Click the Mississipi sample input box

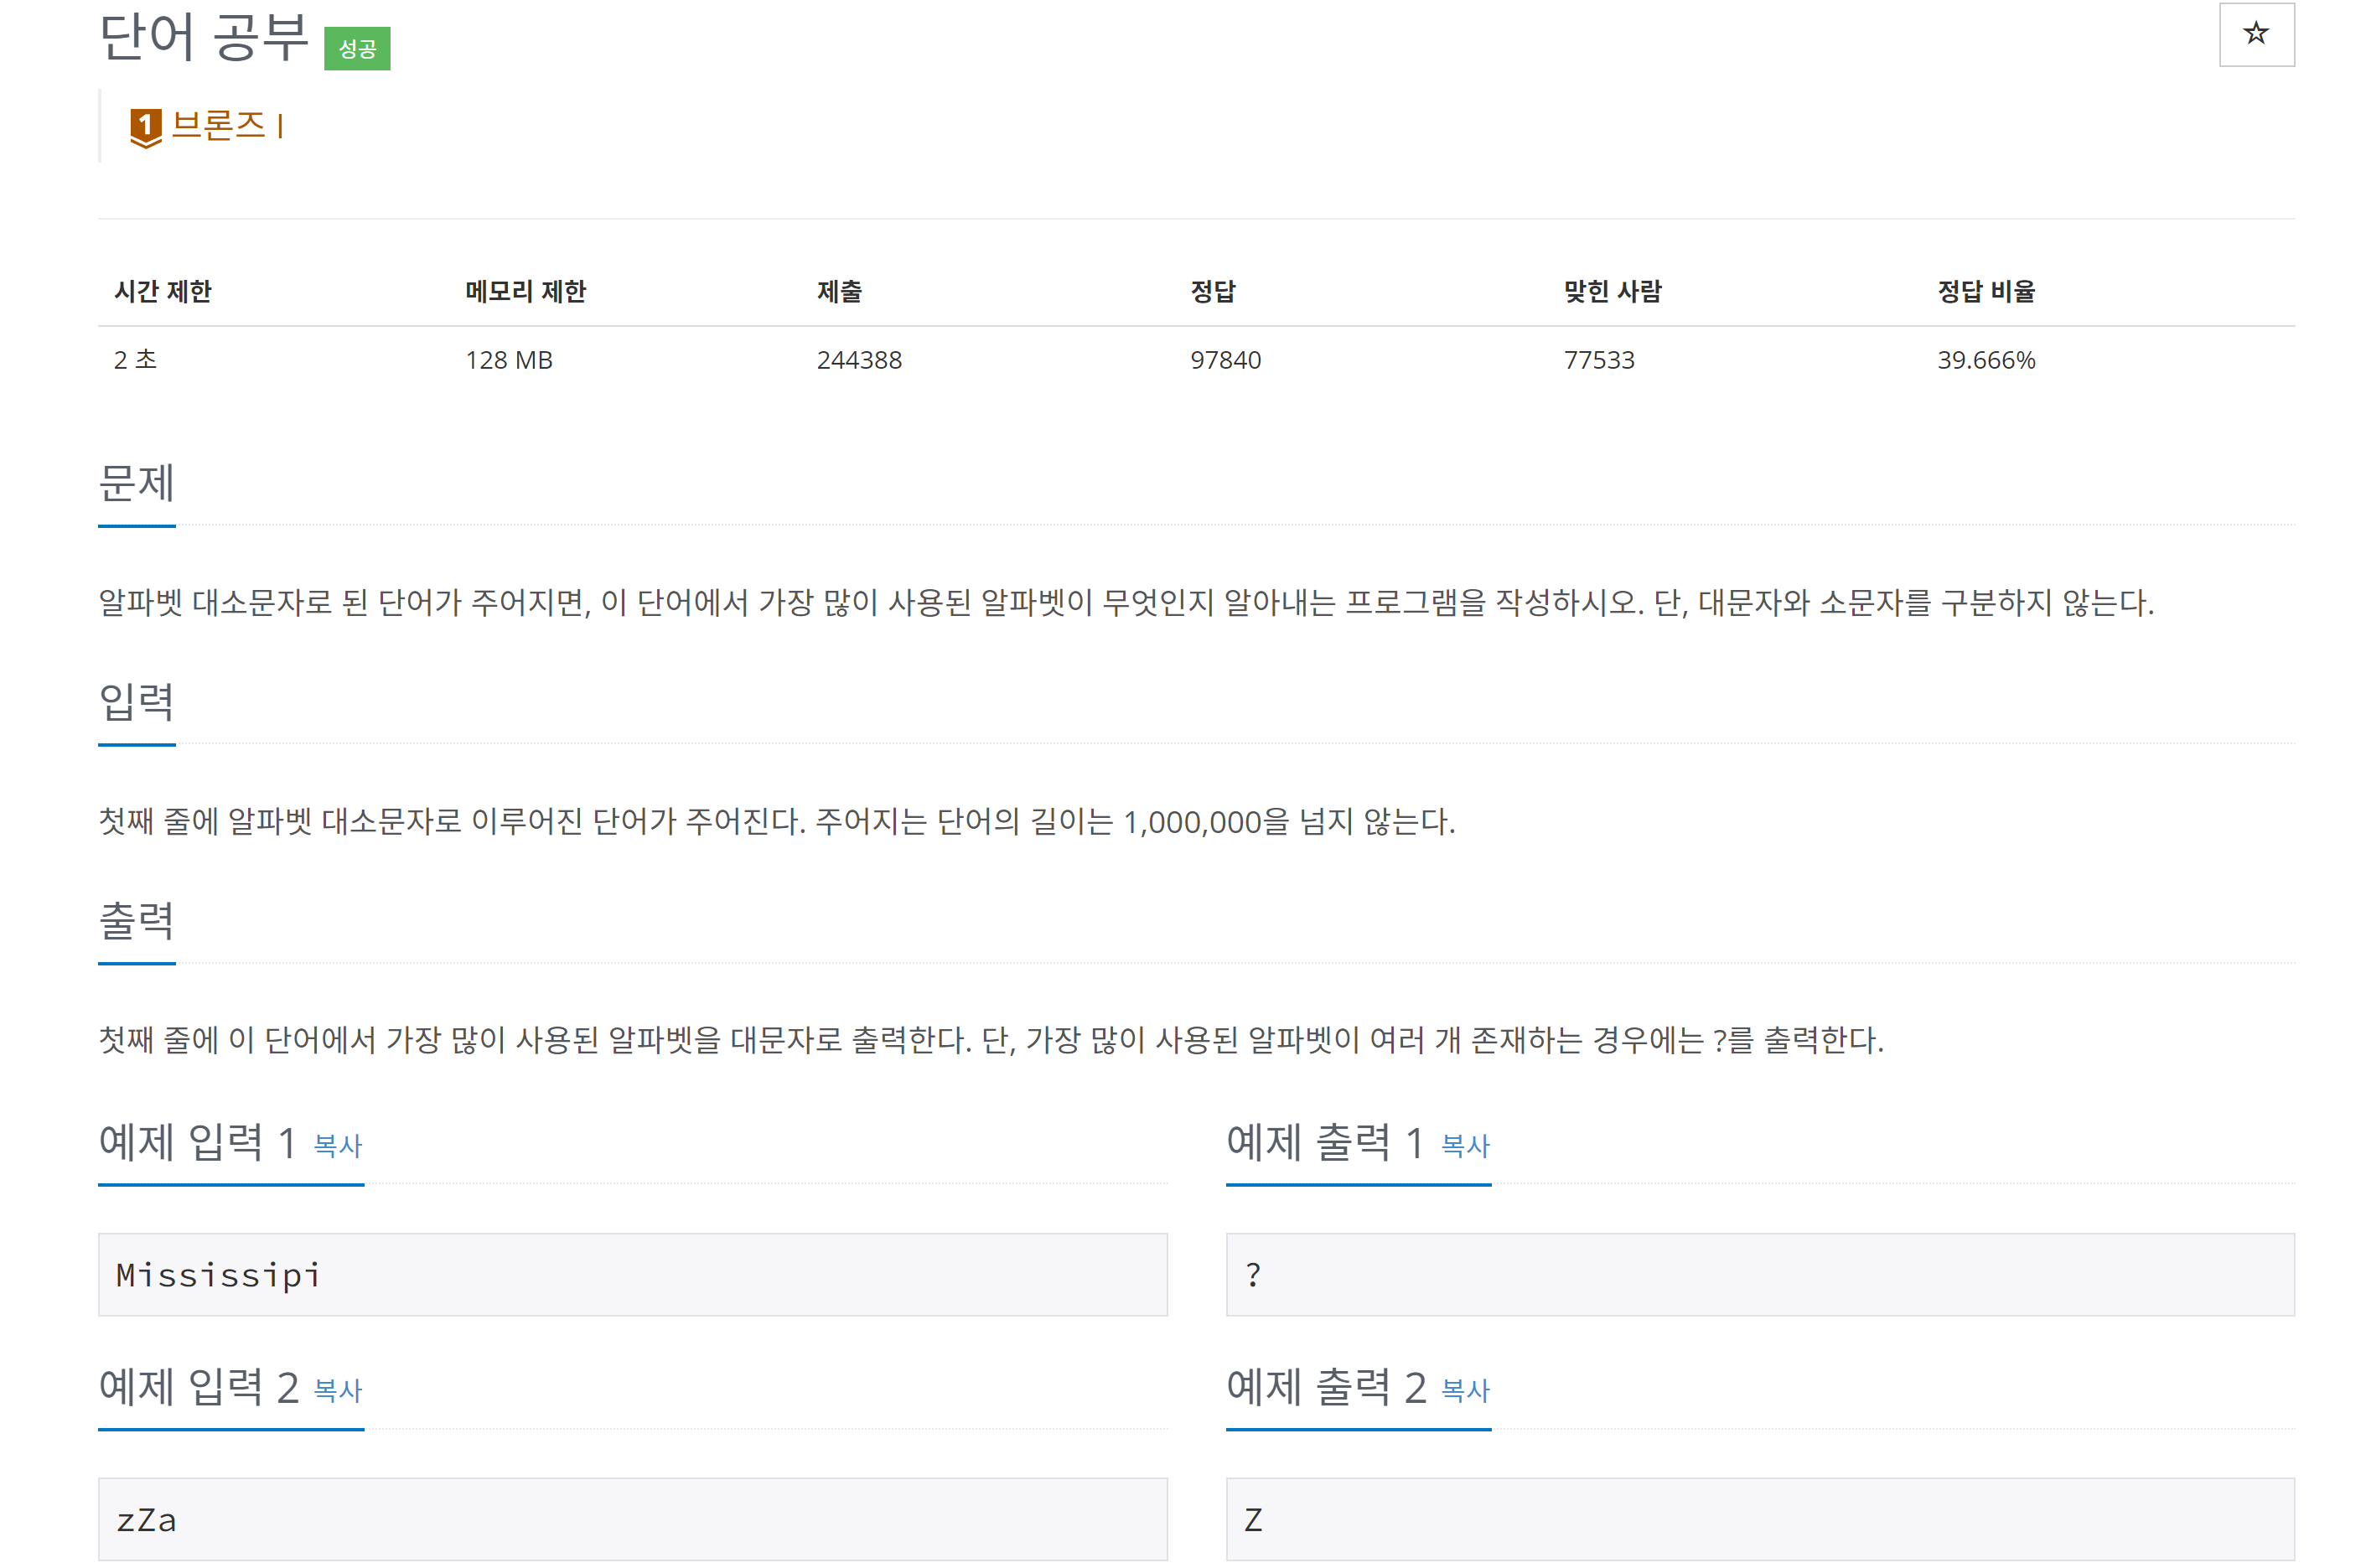point(632,1274)
